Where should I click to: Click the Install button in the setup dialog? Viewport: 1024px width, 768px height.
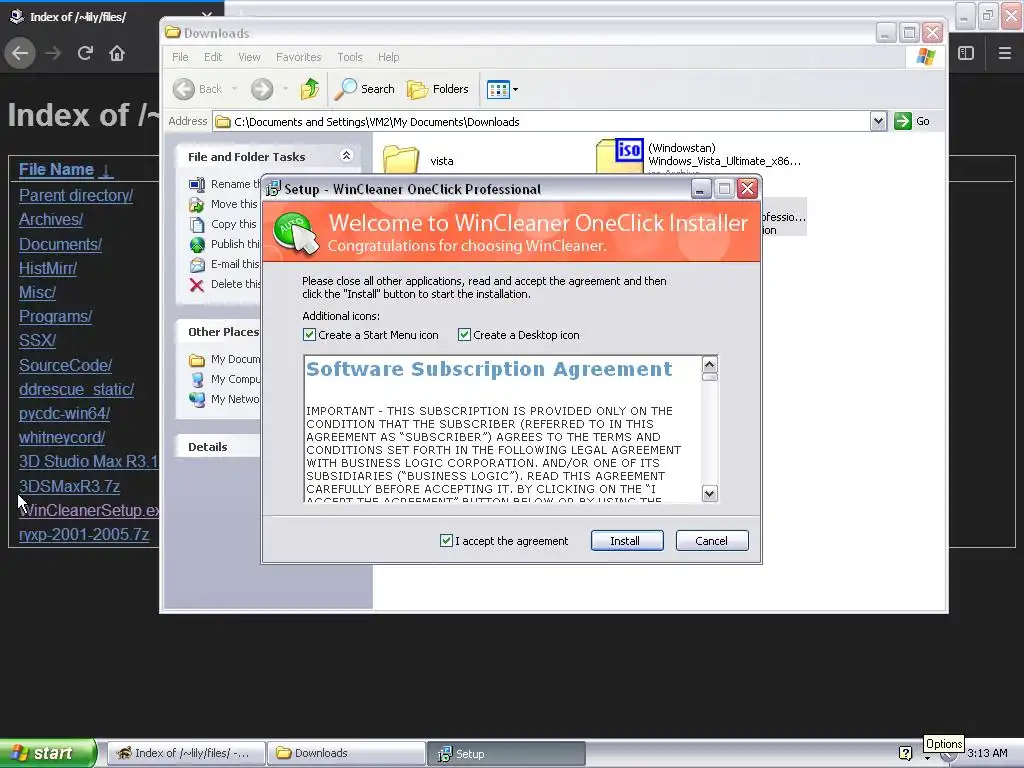tap(627, 541)
